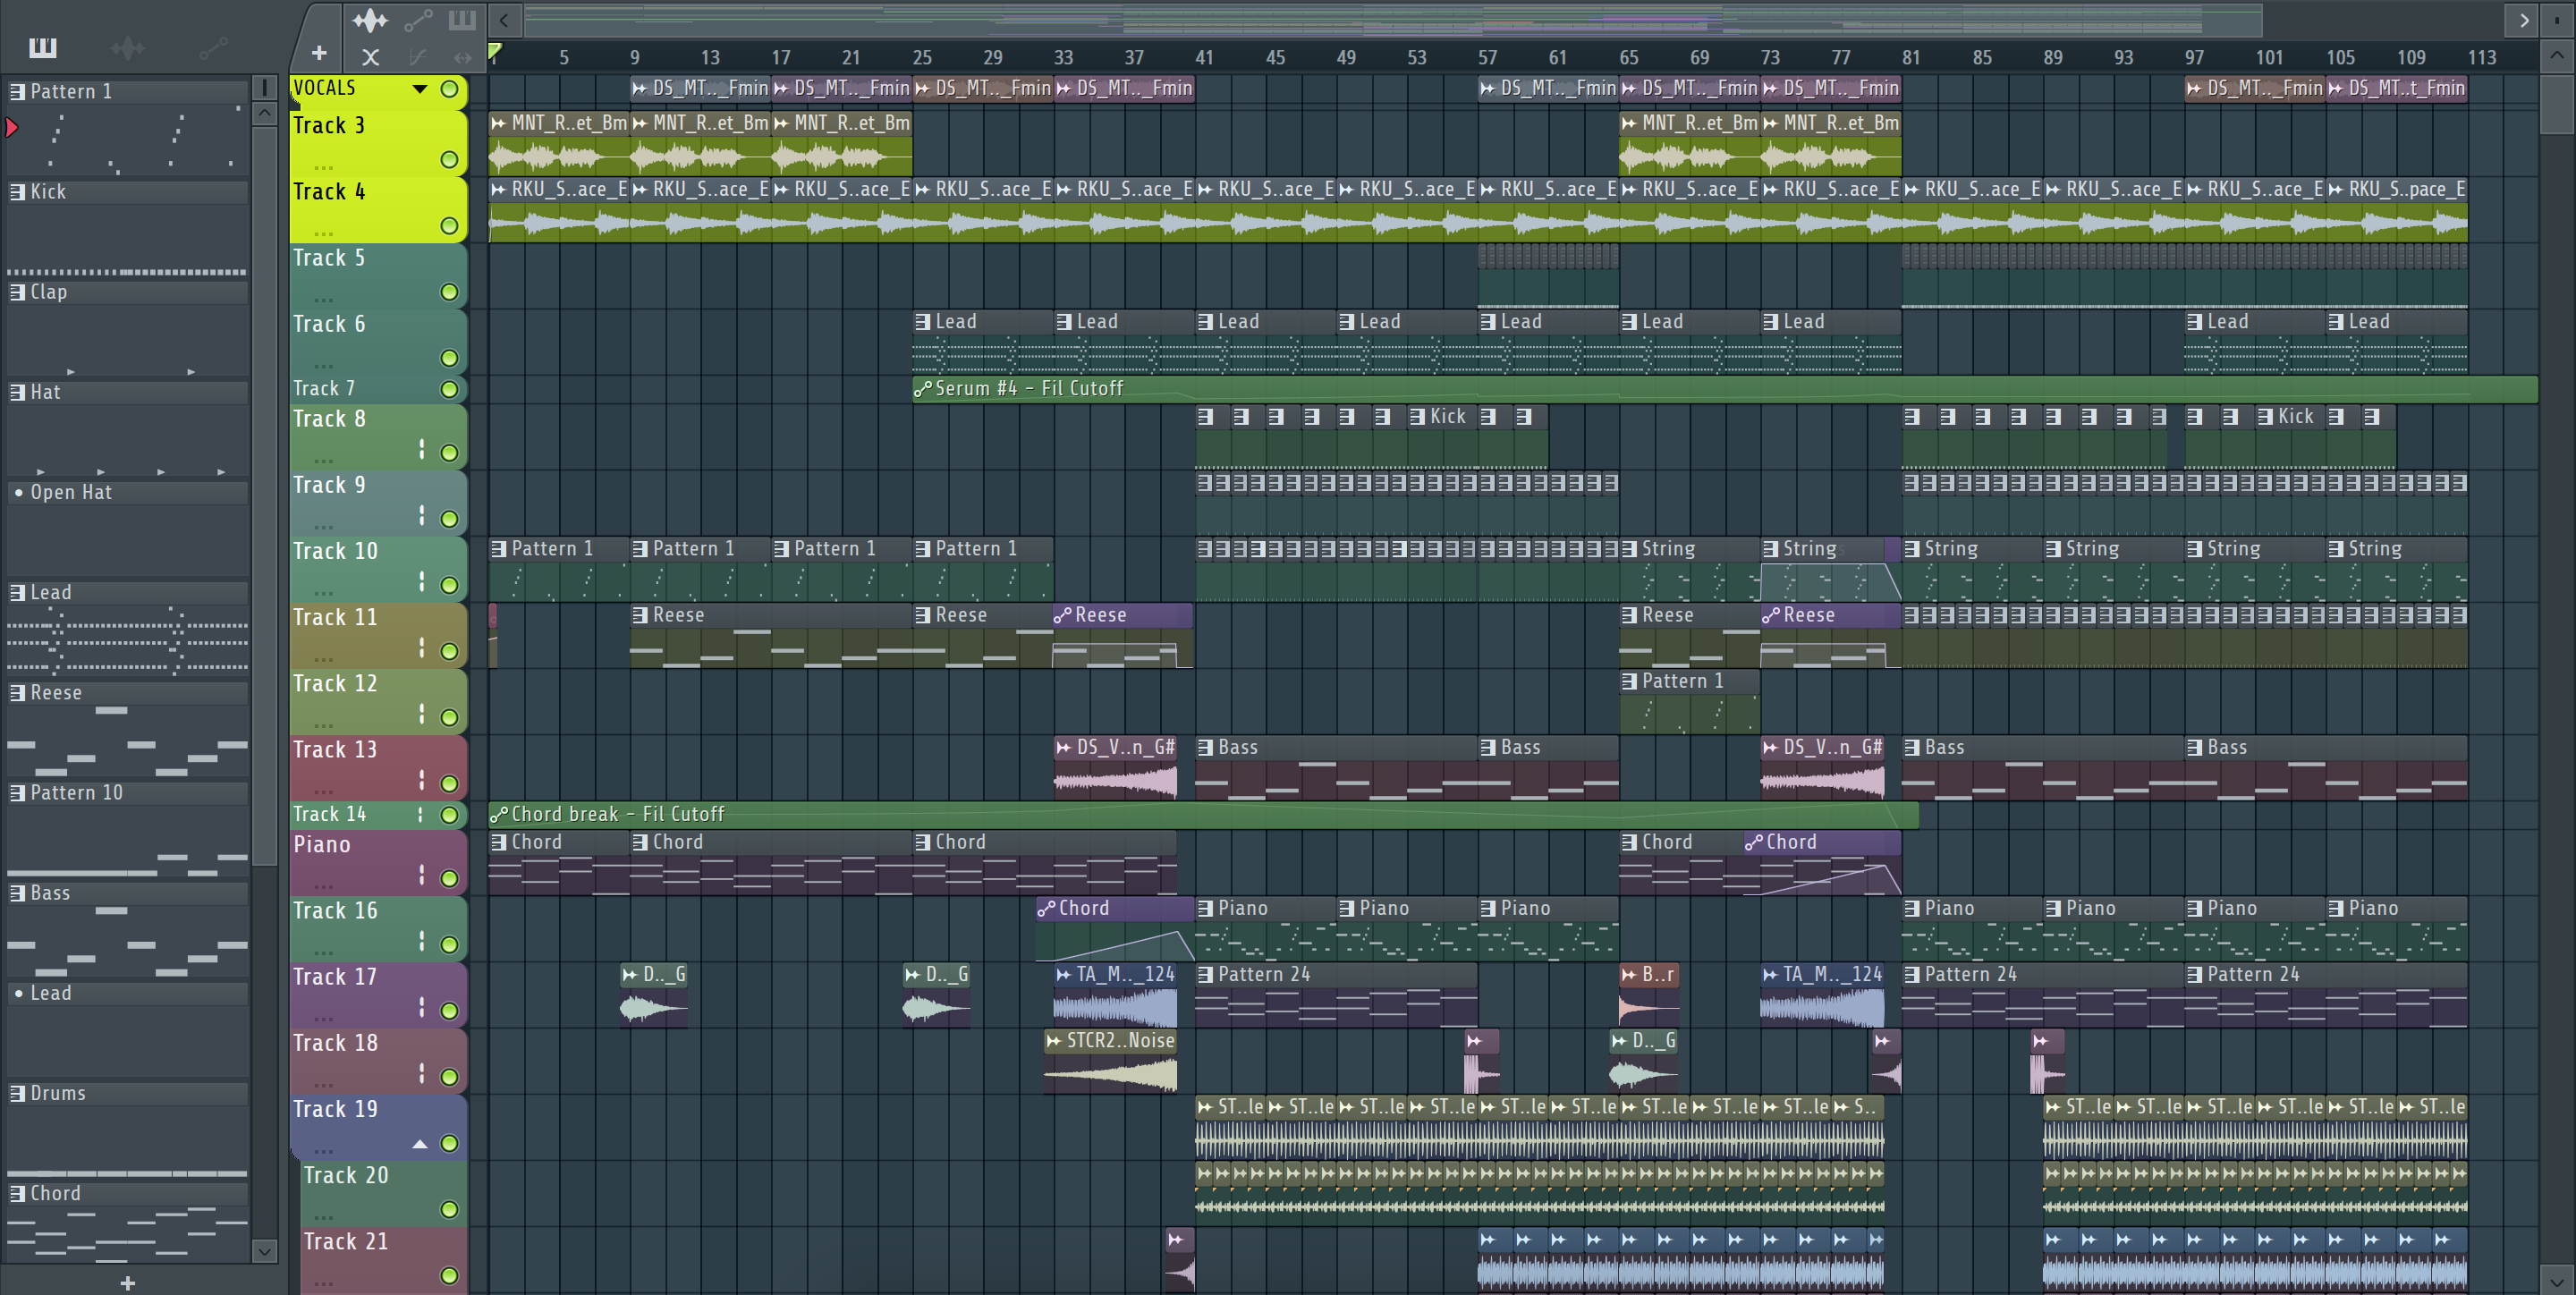Mute Track 7 automation track
2576x1295 pixels.
450,389
